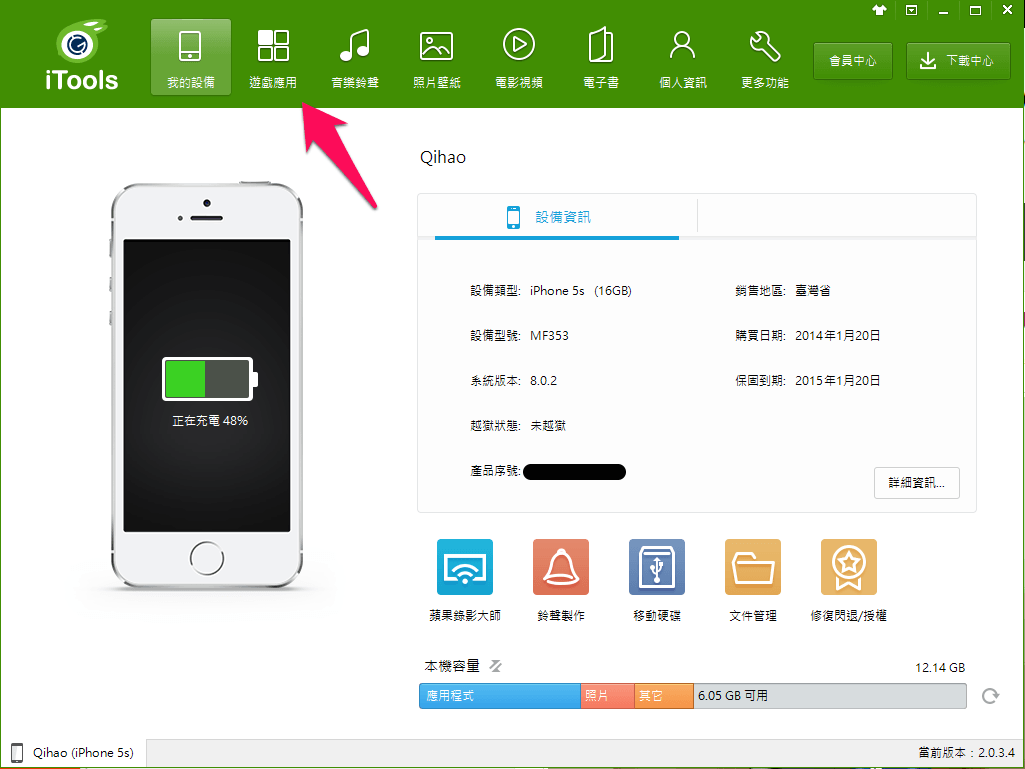Click jailbreak status 未越獄
Viewport: 1025px width, 769px height.
548,426
